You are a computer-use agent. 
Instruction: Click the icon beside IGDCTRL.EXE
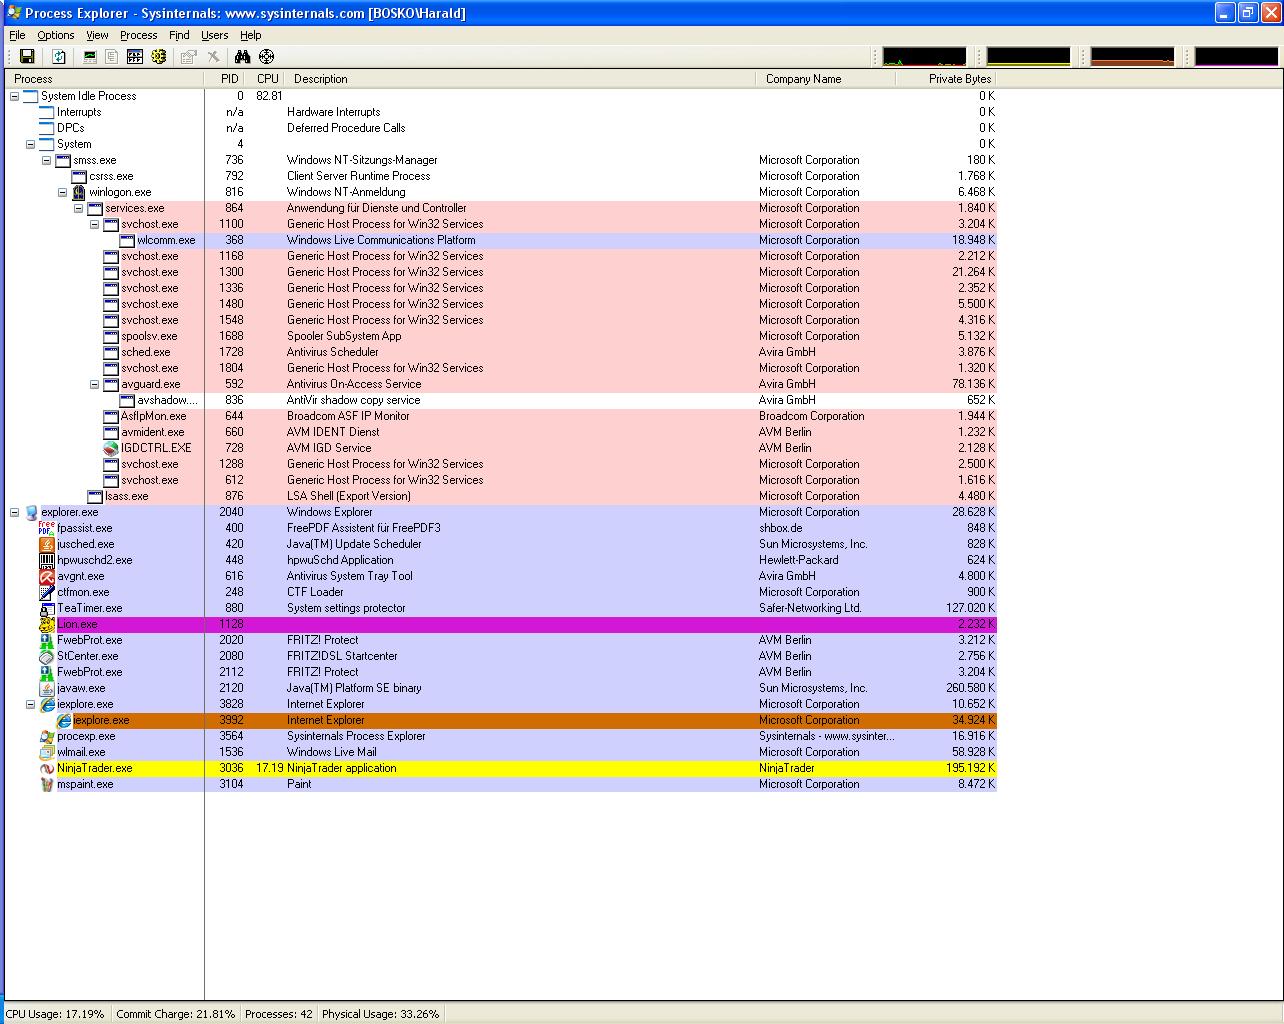click(x=110, y=448)
